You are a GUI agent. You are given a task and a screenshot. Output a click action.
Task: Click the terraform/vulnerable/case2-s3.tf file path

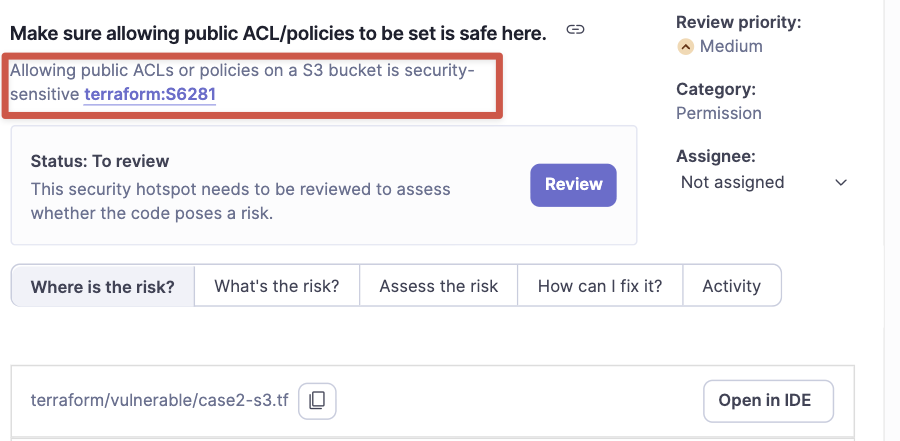pos(160,401)
